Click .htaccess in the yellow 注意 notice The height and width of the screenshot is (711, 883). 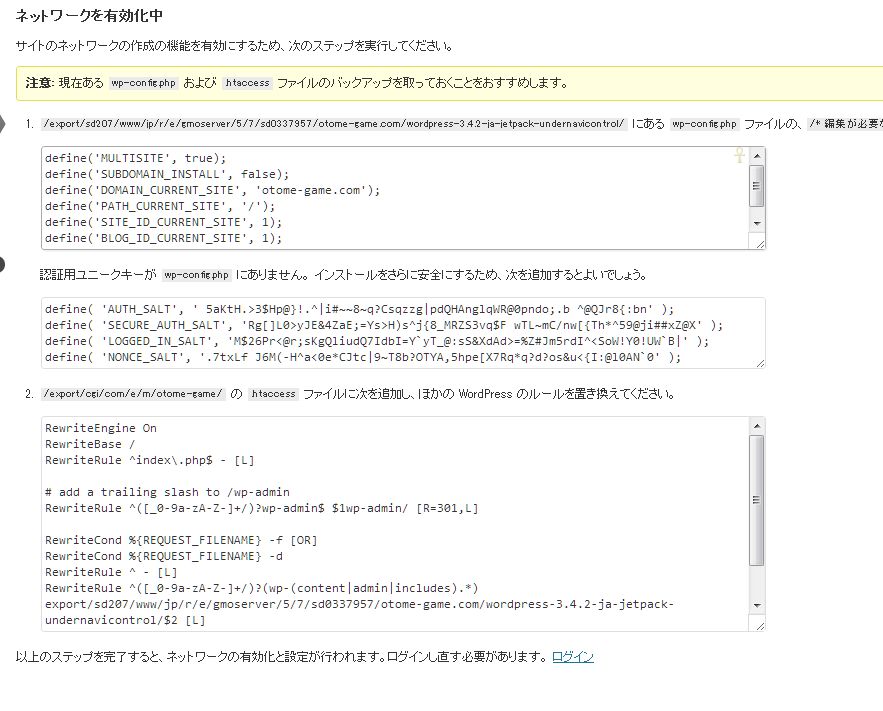tap(247, 83)
